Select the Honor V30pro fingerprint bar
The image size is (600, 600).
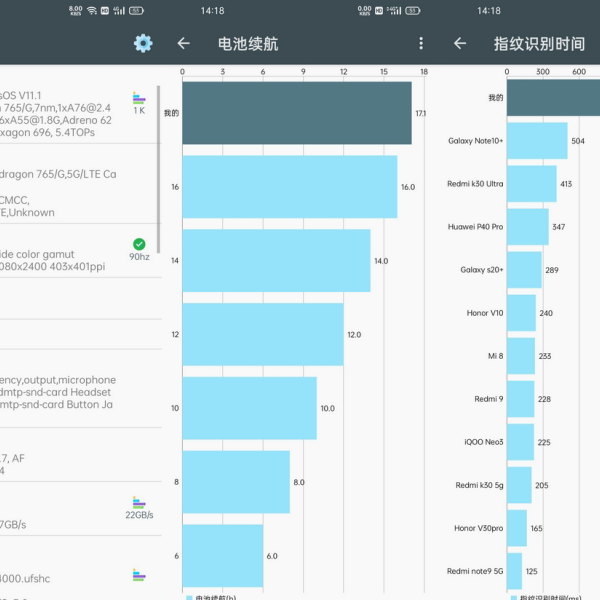pos(517,528)
